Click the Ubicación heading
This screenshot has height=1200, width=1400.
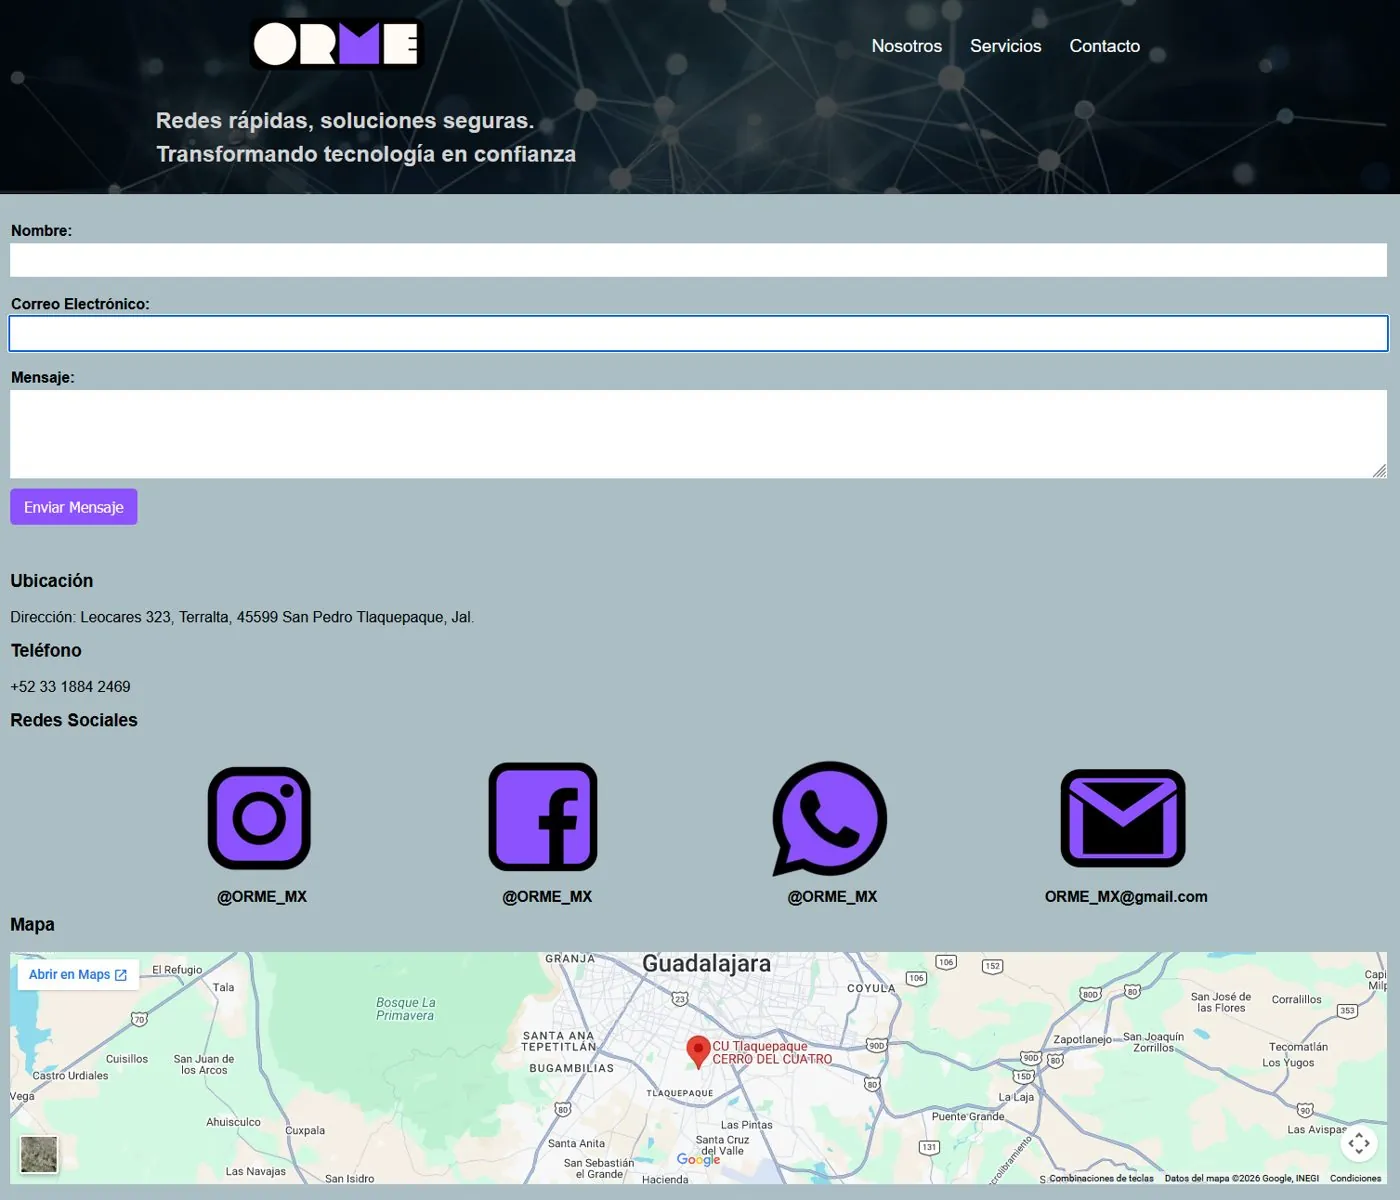pyautogui.click(x=52, y=581)
